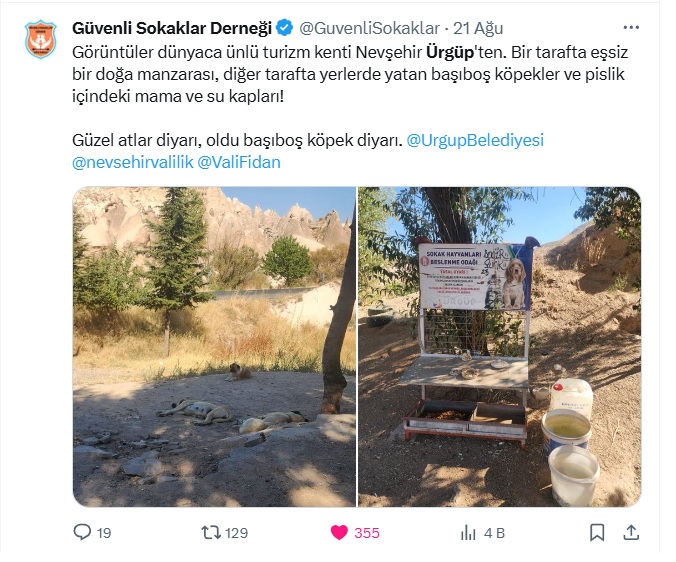Open the @ValiFidan mention

pyautogui.click(x=239, y=162)
